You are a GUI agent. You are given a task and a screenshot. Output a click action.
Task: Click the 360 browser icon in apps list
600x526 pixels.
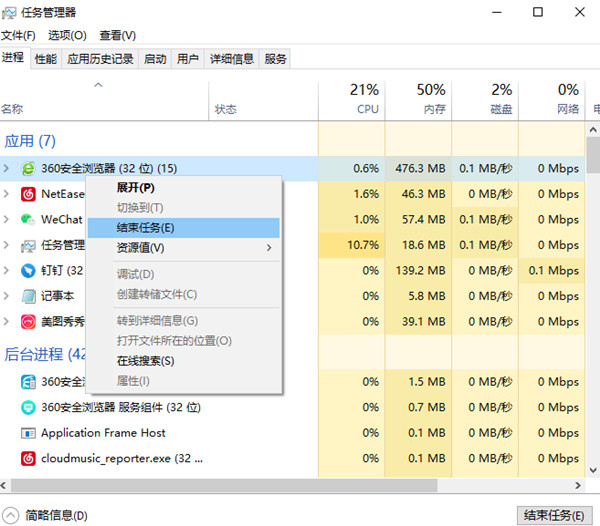(x=28, y=168)
